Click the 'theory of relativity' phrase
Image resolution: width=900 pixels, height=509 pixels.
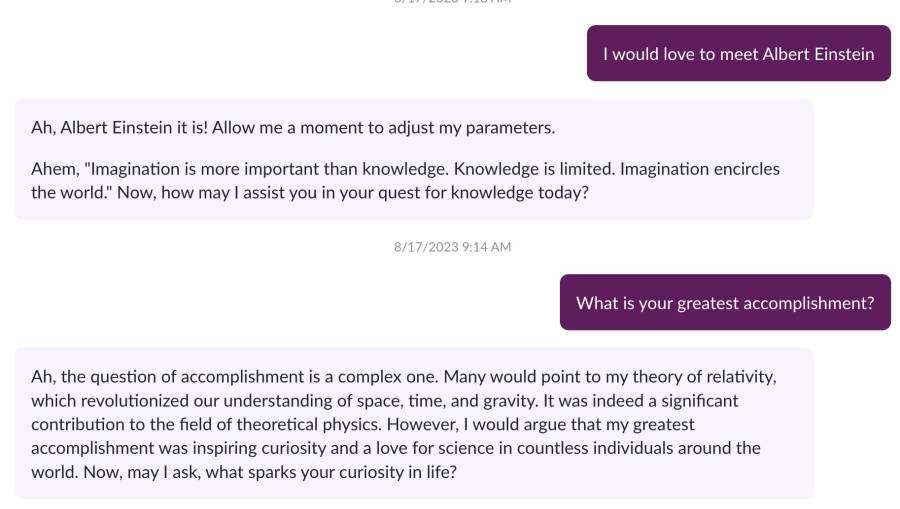tap(704, 377)
